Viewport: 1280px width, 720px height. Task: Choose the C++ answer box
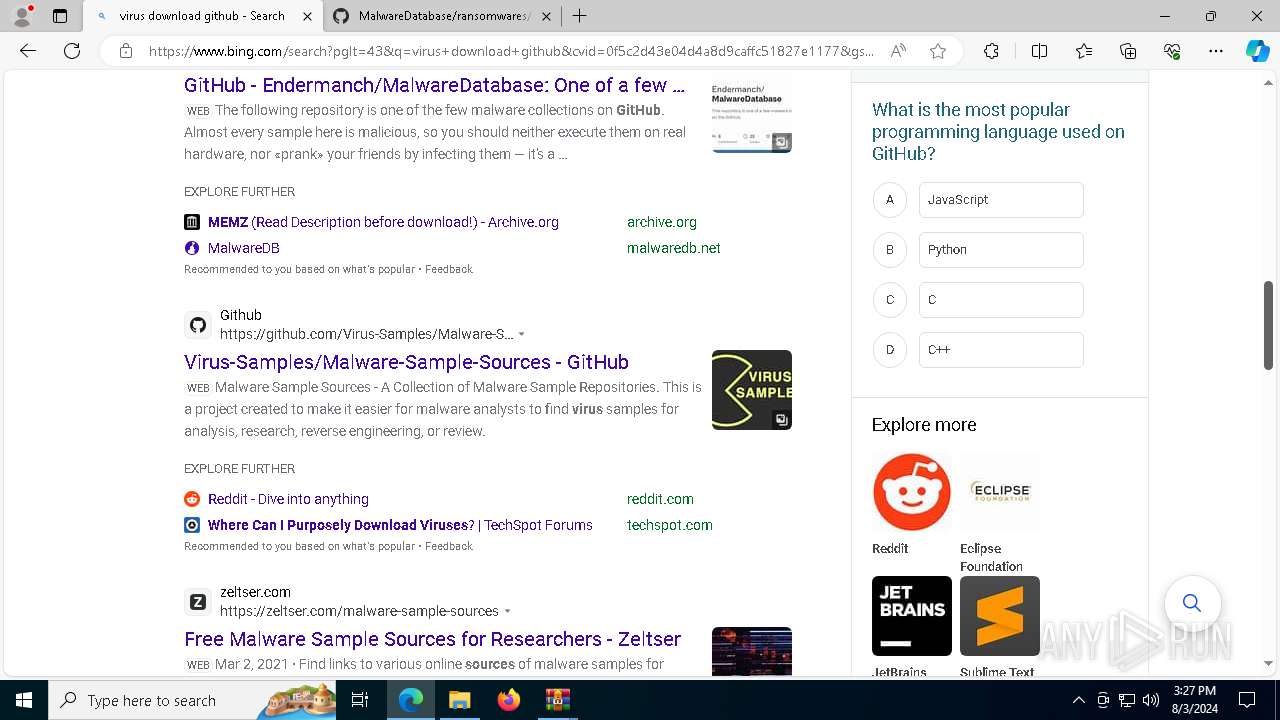coord(1001,349)
